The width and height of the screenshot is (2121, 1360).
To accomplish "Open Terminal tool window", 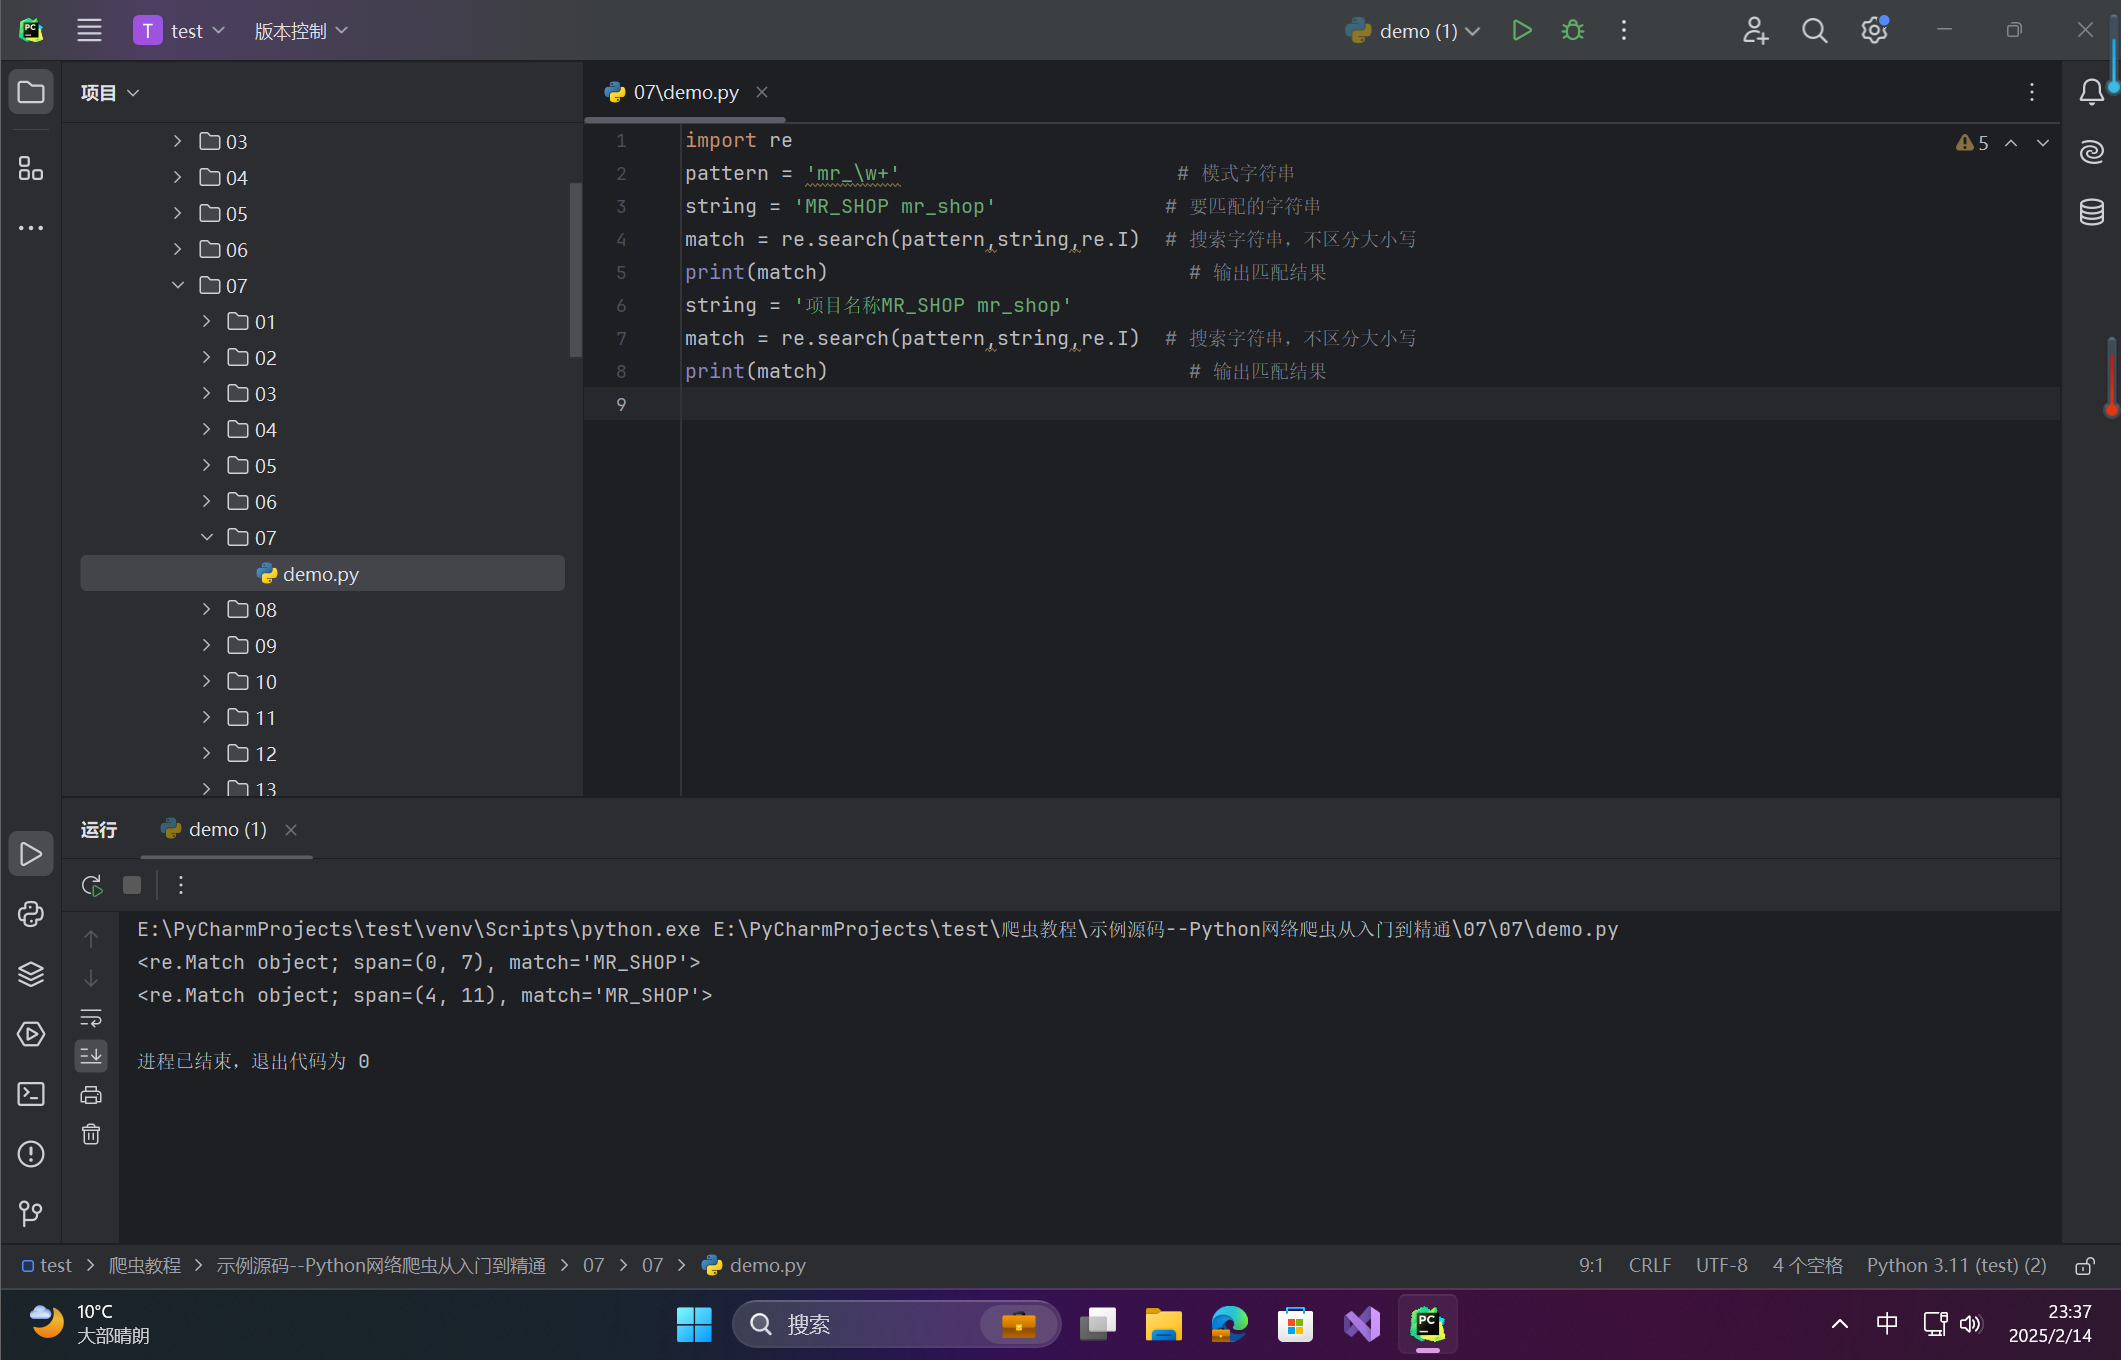I will pyautogui.click(x=31, y=1094).
